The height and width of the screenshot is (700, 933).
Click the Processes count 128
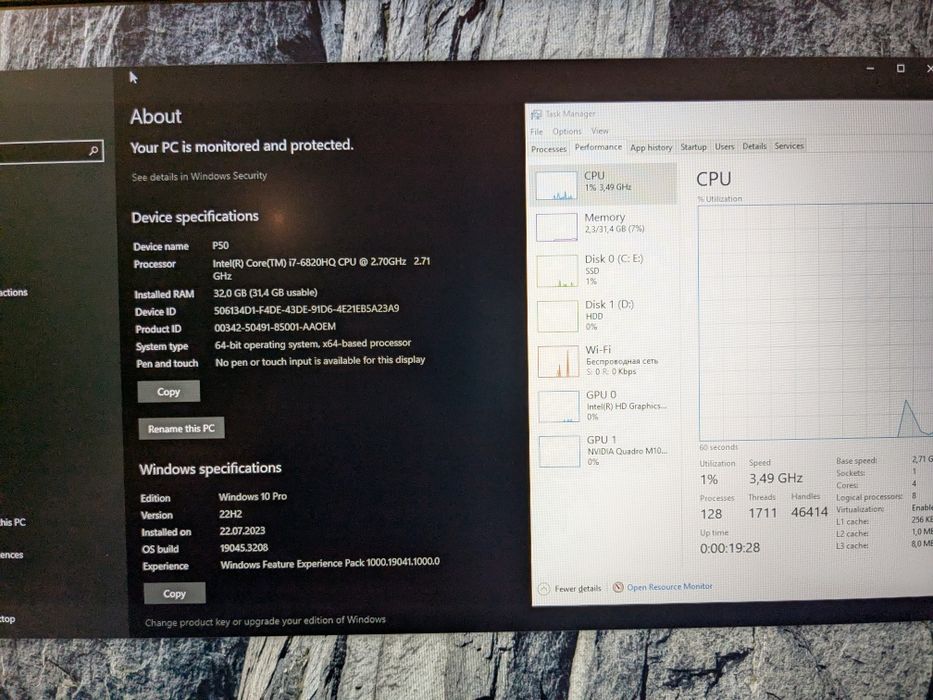pos(711,514)
